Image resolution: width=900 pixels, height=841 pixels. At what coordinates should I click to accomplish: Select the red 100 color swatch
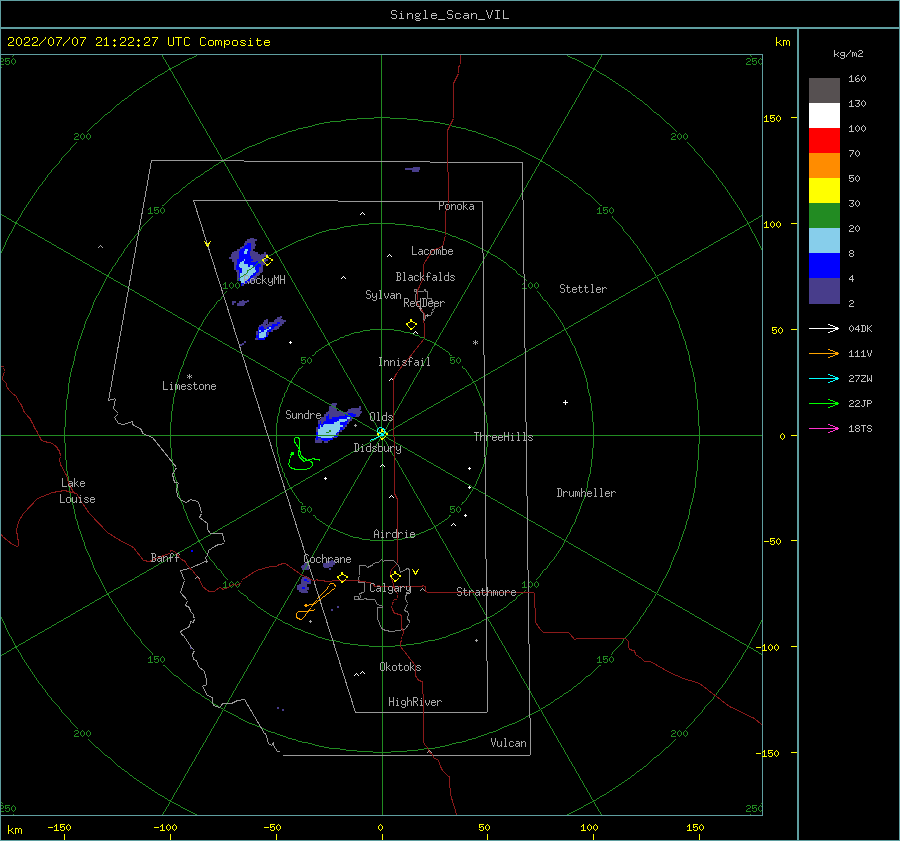coord(824,140)
